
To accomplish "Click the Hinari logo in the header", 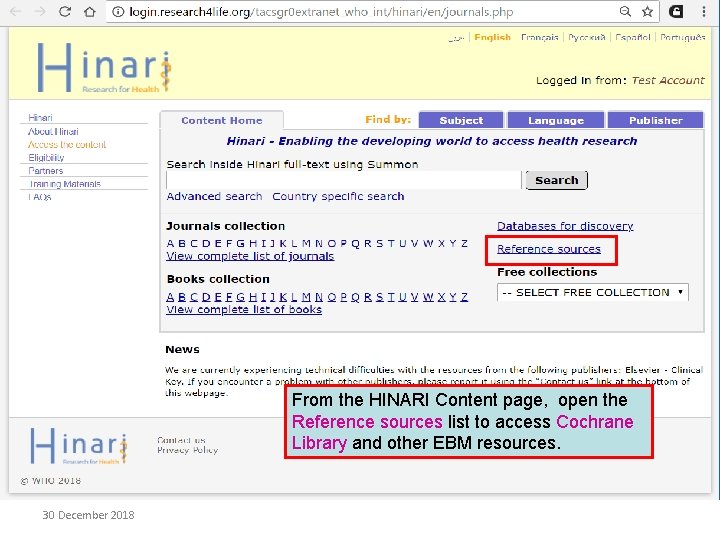I will pos(104,68).
